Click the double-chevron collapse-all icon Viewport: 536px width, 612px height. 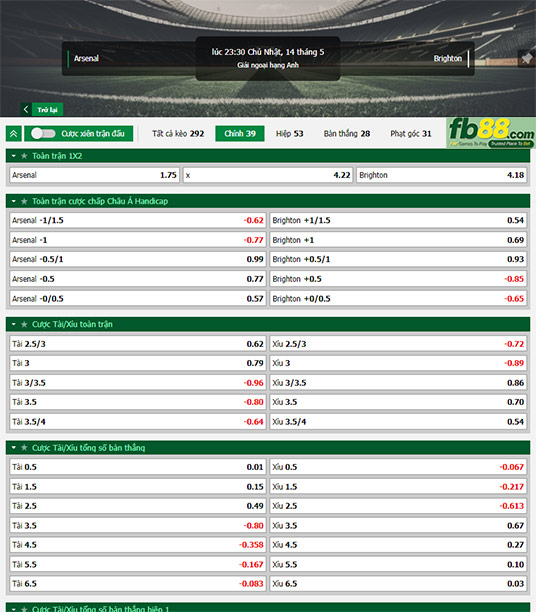click(14, 133)
